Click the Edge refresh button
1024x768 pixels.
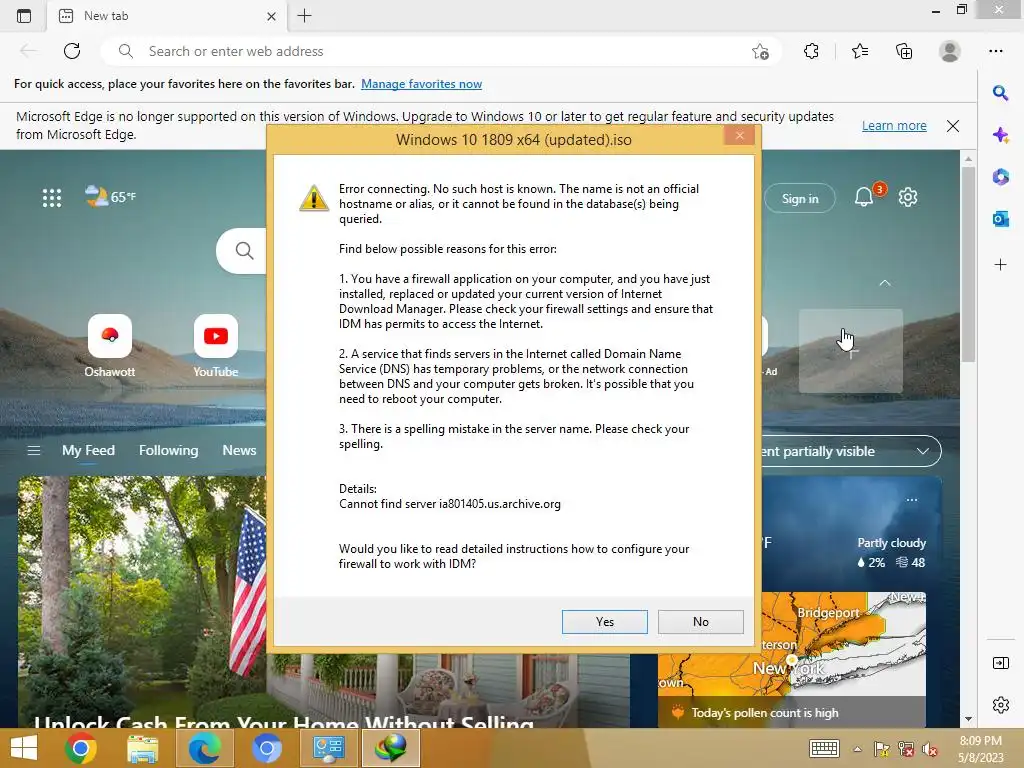[72, 51]
